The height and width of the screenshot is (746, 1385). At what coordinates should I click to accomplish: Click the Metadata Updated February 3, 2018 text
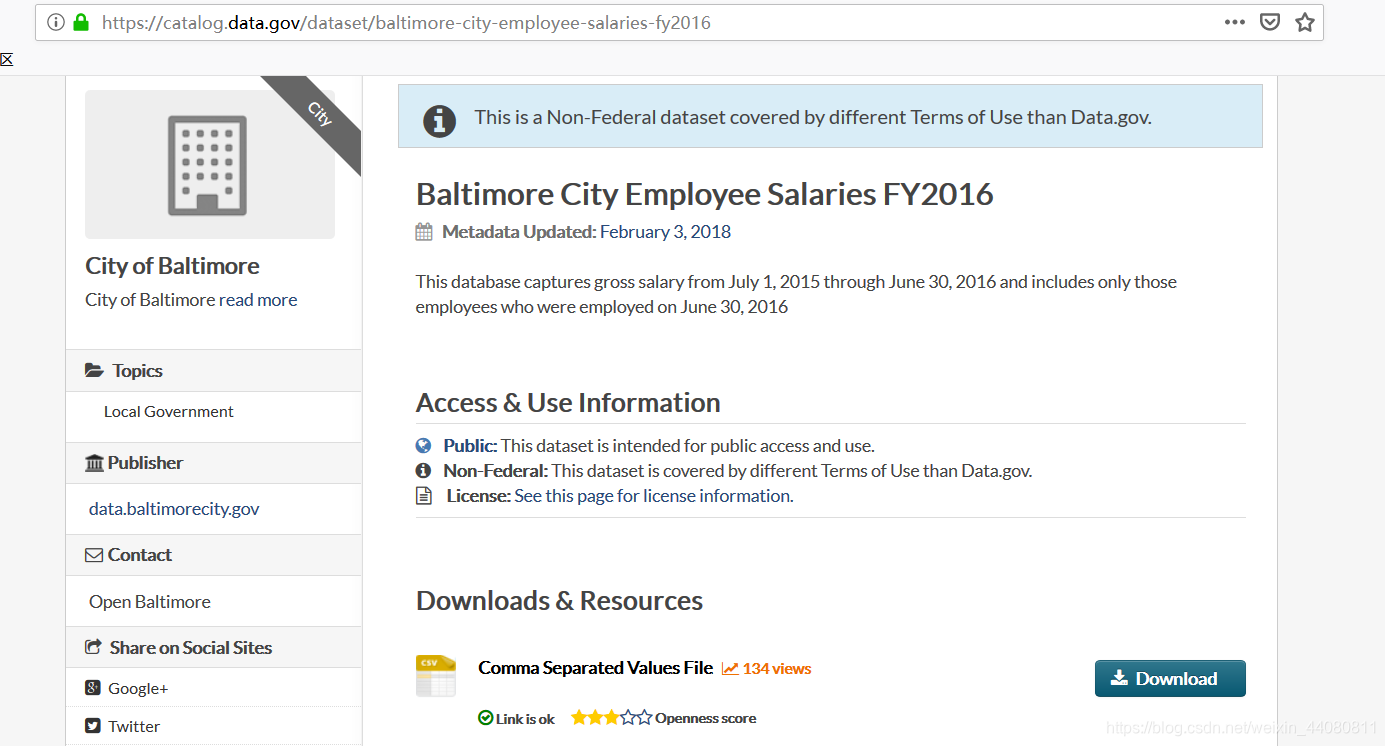point(587,232)
